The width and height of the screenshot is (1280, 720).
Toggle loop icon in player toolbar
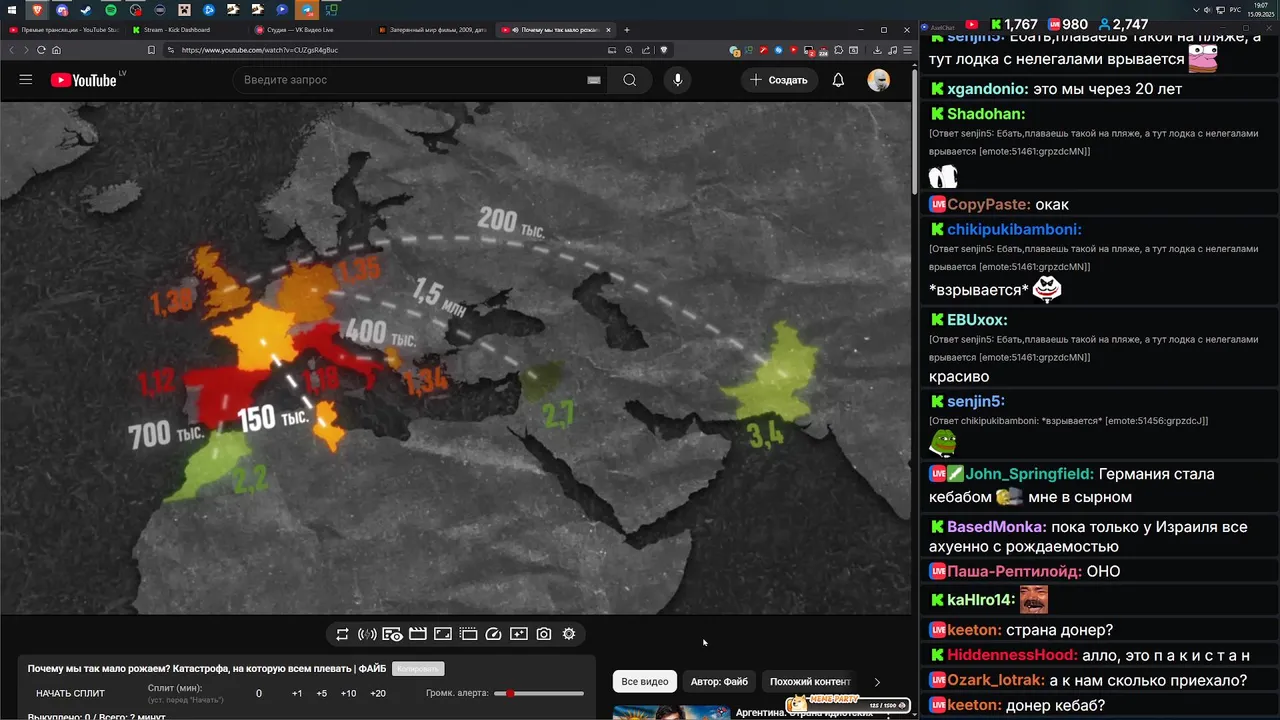pyautogui.click(x=342, y=634)
